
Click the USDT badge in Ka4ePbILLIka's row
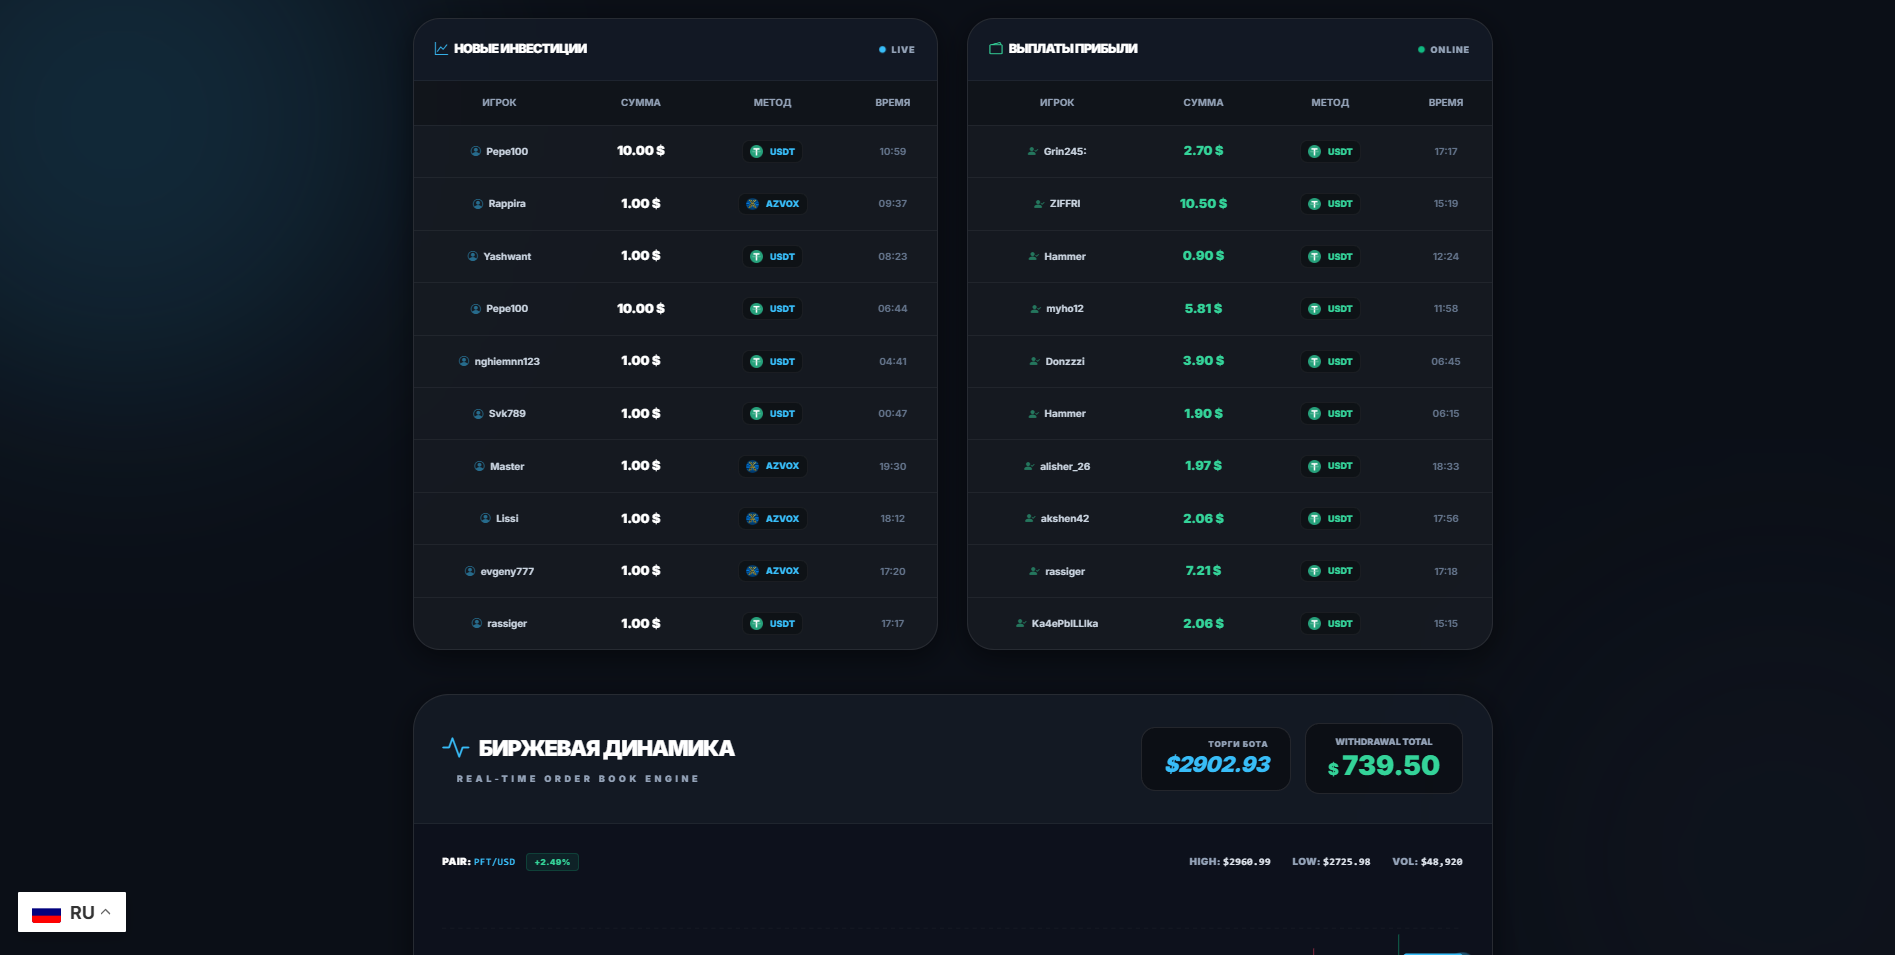point(1331,624)
